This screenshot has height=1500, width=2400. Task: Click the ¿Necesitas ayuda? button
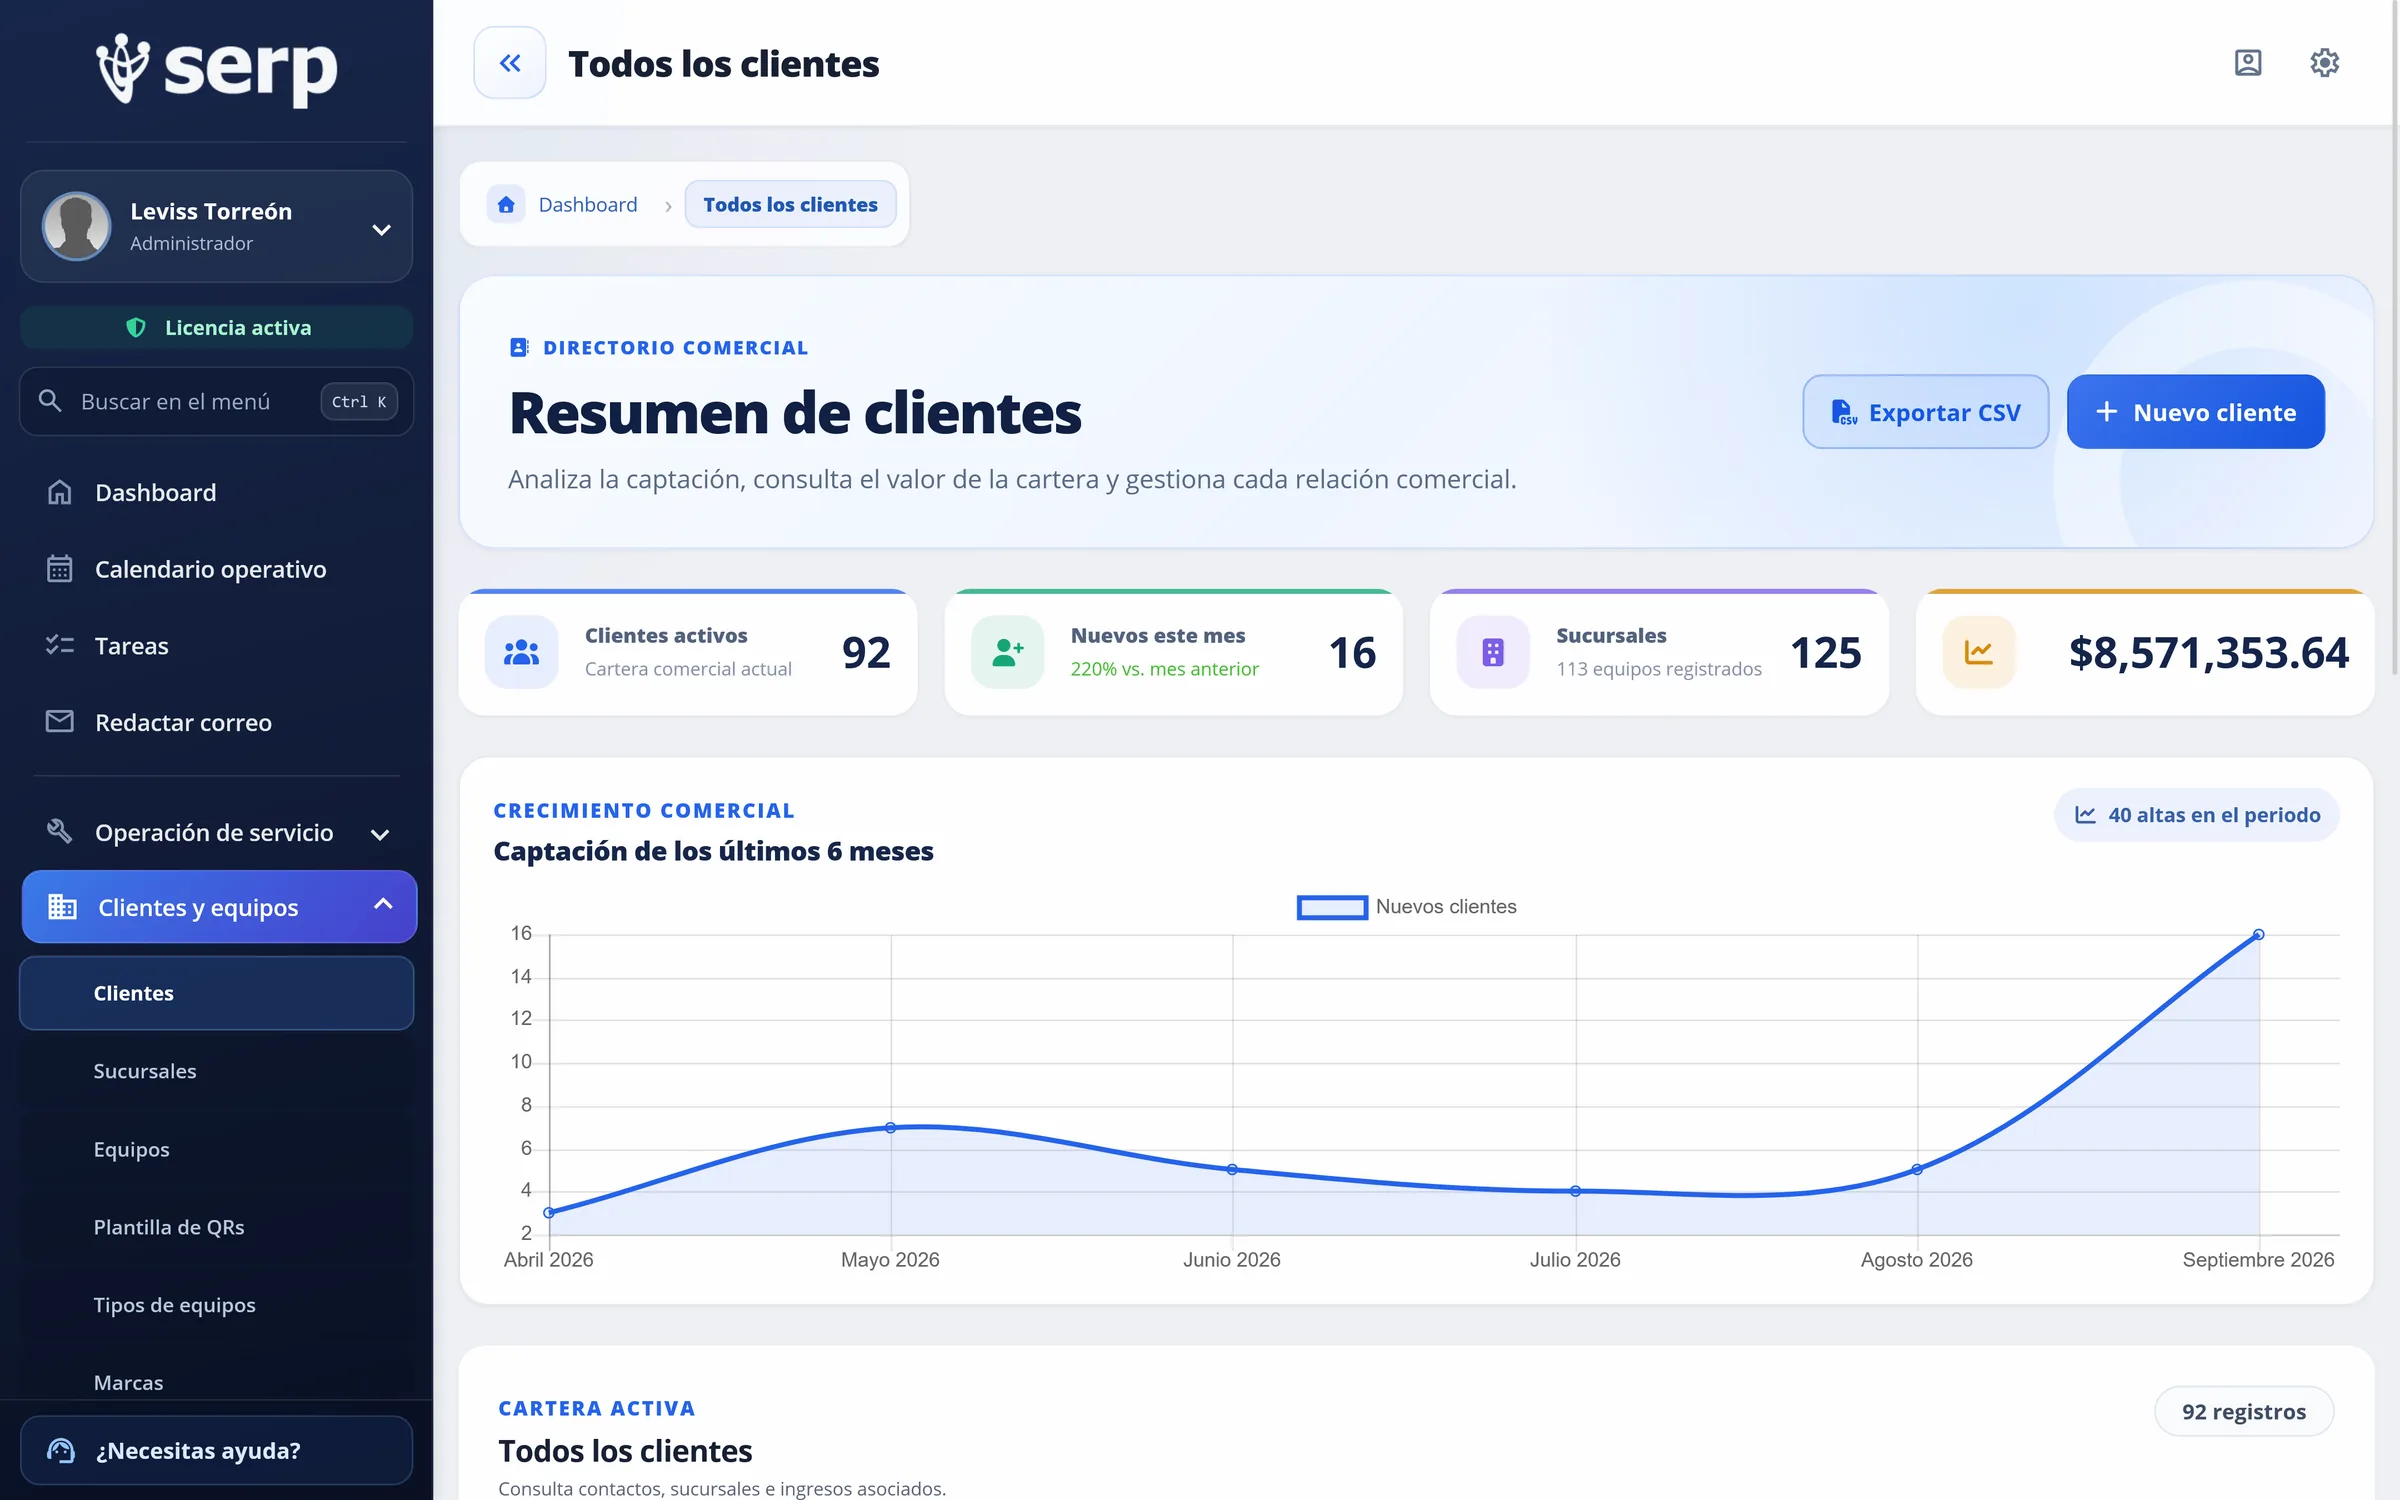[x=217, y=1450]
